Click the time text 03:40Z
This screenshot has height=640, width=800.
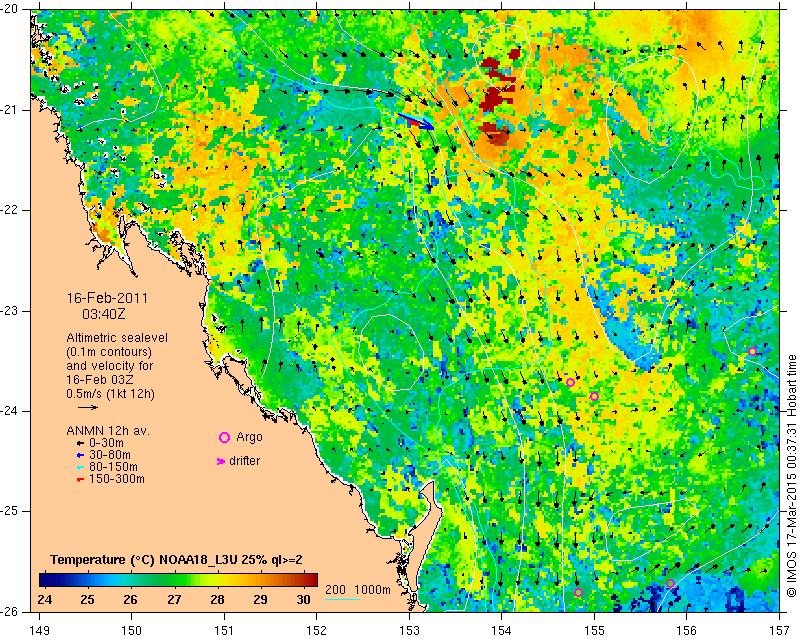point(104,314)
